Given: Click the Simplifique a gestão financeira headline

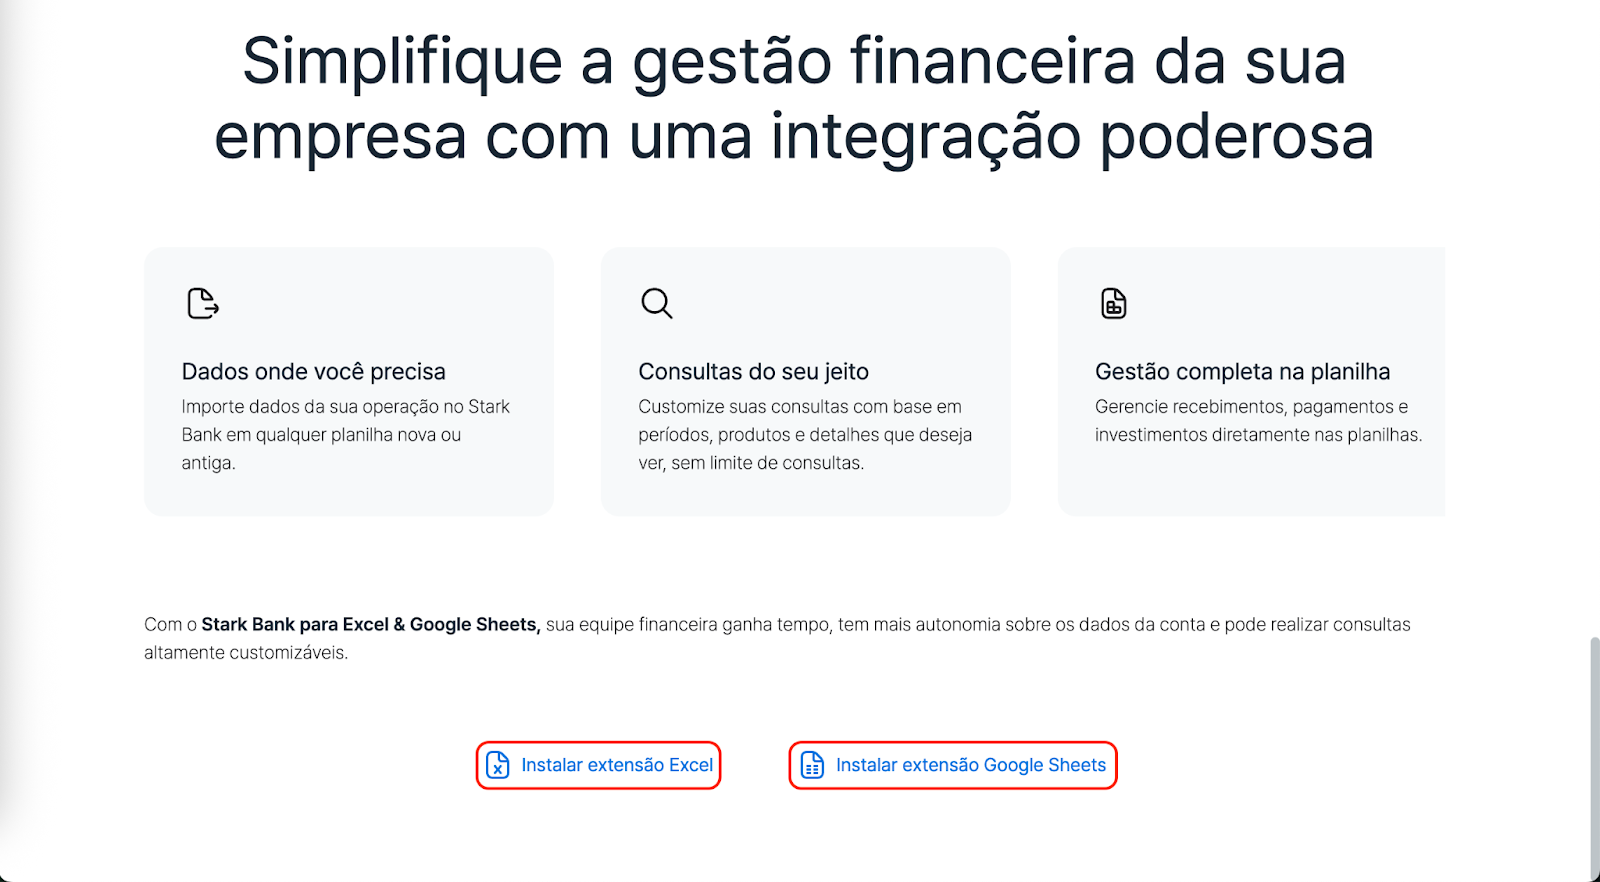Looking at the screenshot, I should (795, 98).
